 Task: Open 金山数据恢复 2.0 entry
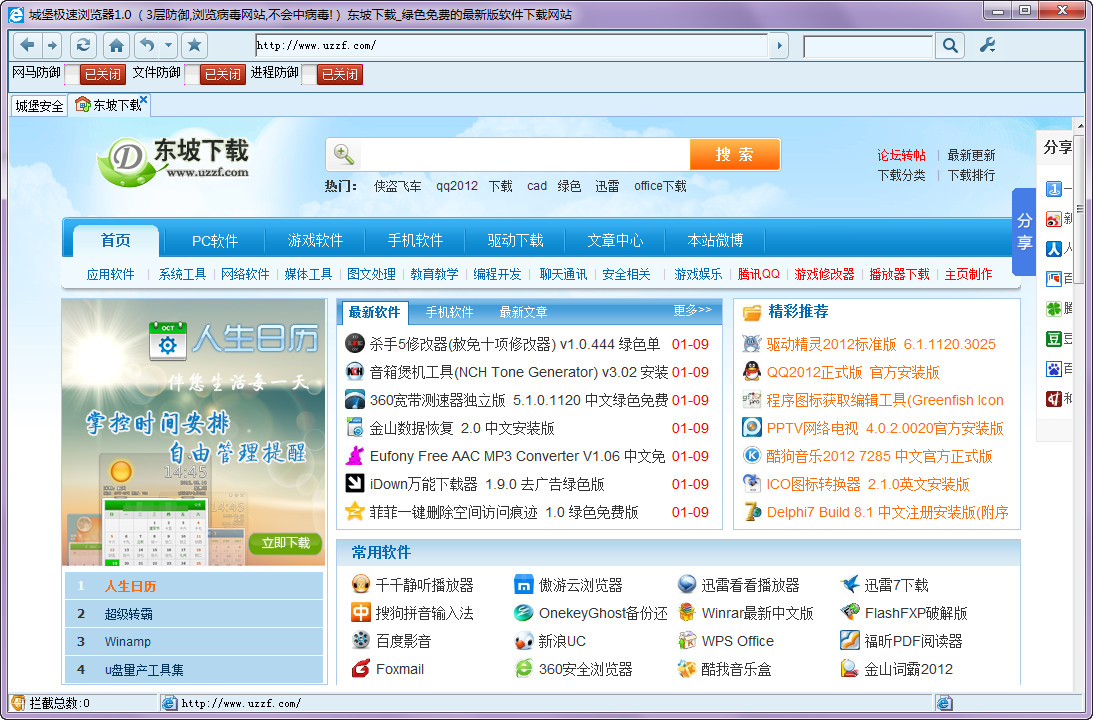(x=462, y=427)
